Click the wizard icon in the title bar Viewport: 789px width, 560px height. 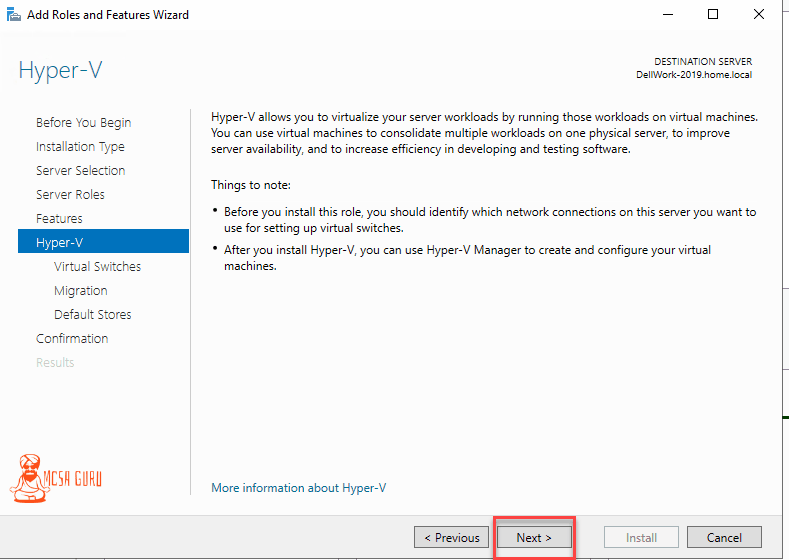click(14, 15)
